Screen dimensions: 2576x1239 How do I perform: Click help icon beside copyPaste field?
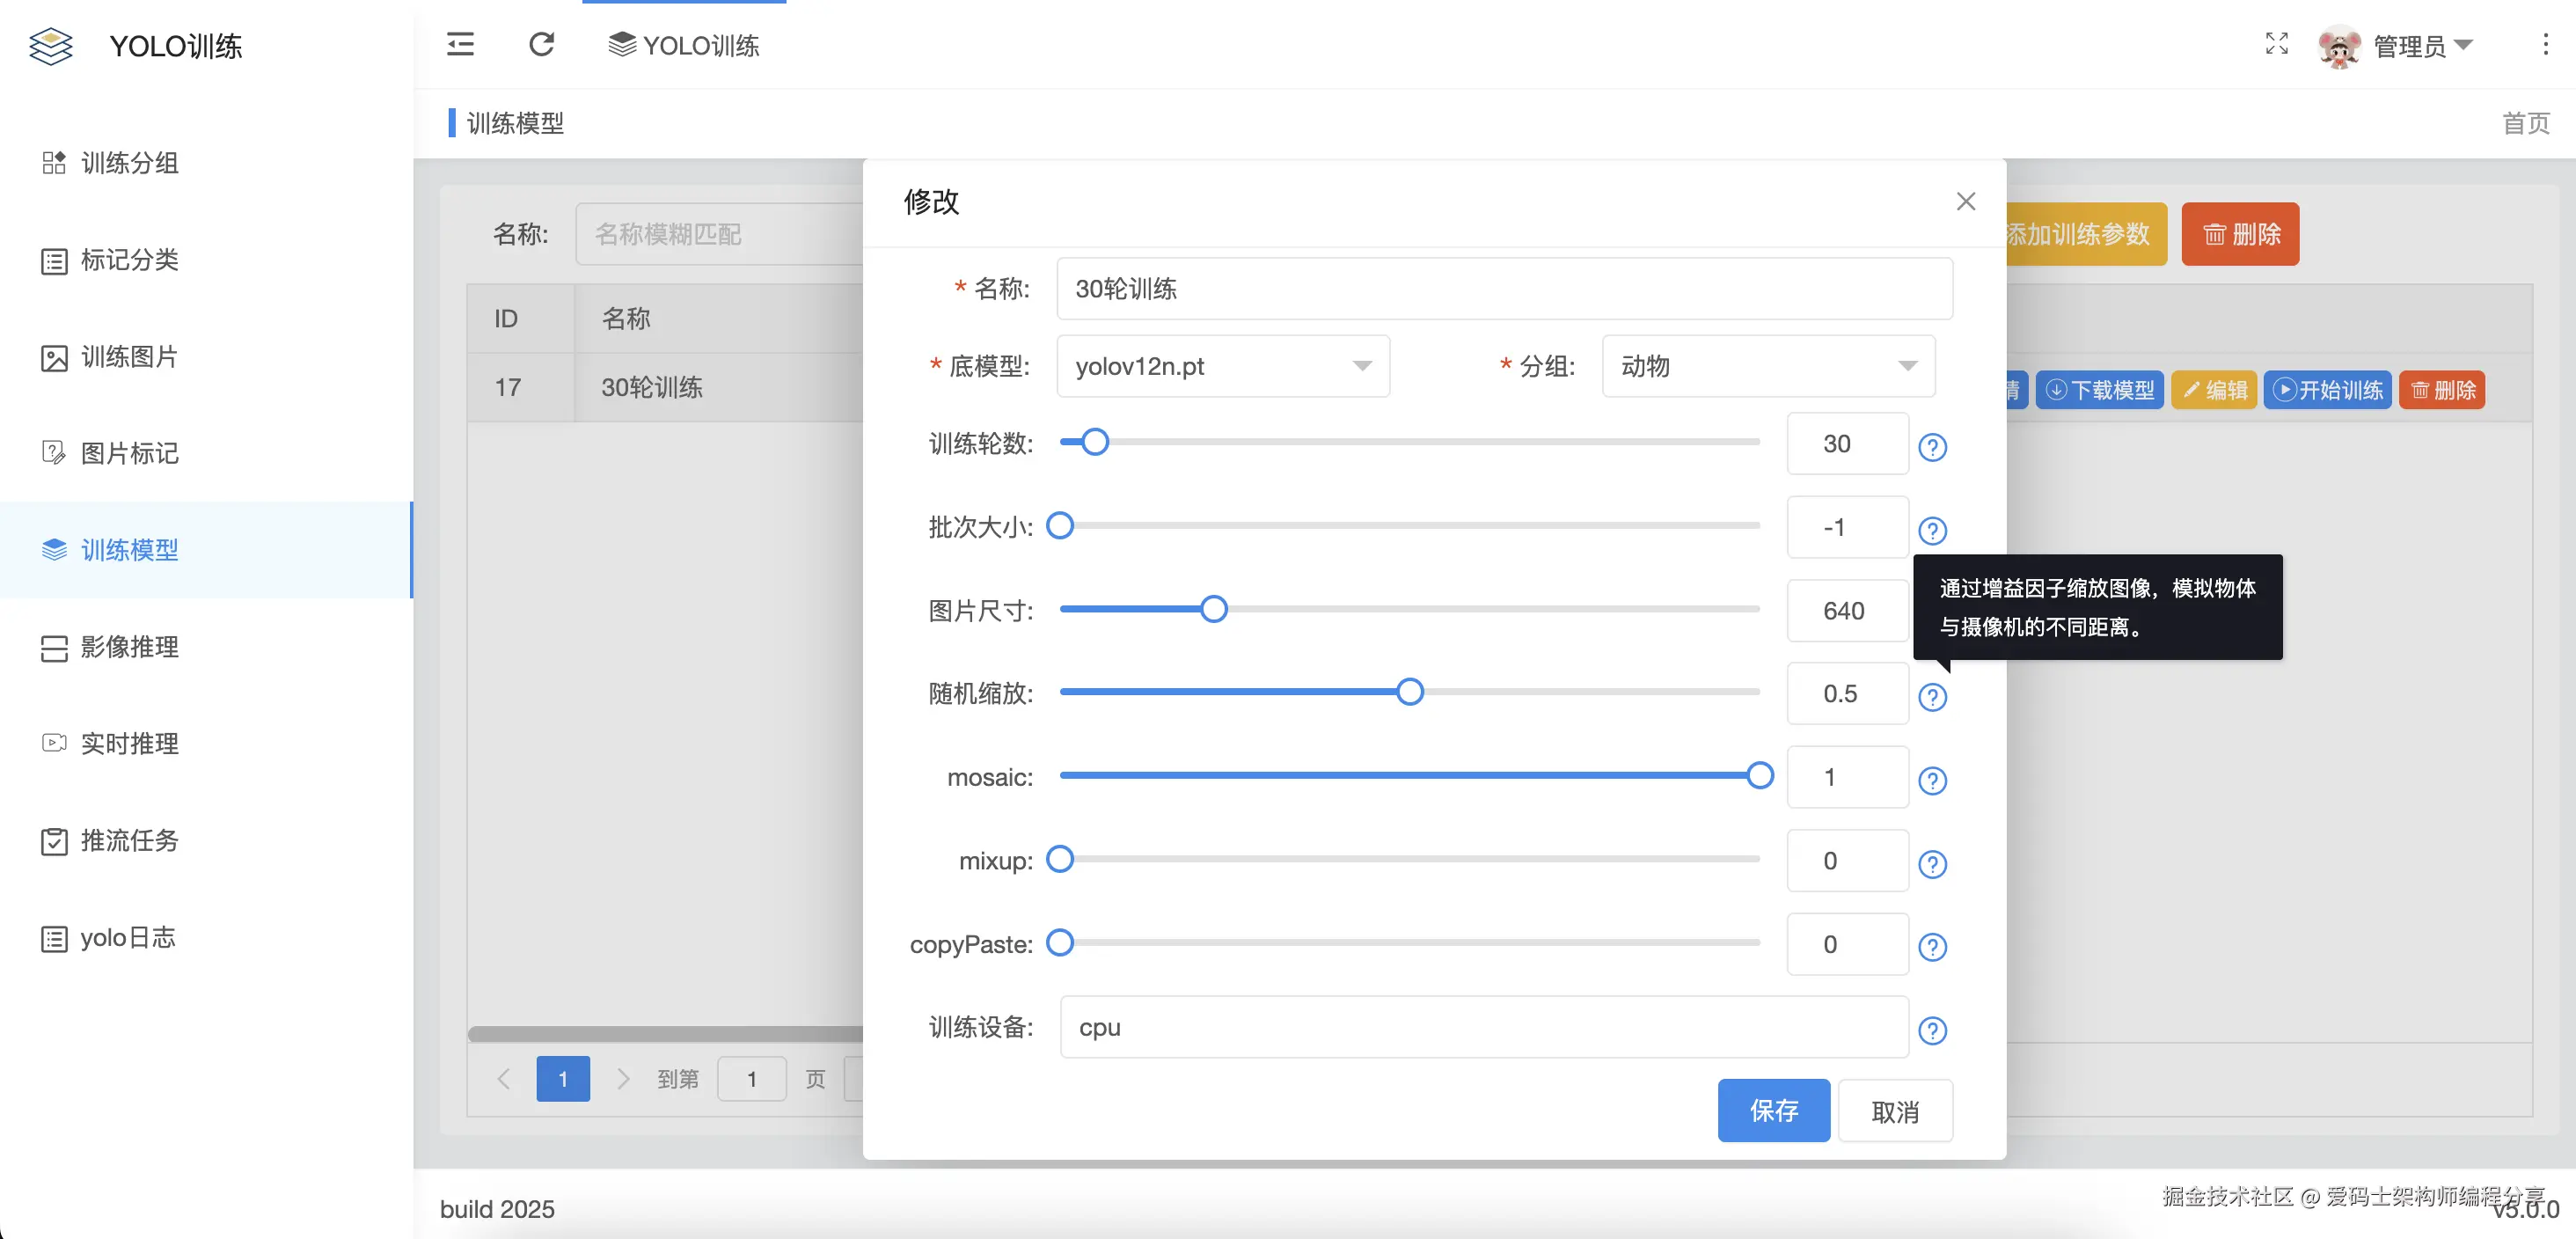point(1932,946)
